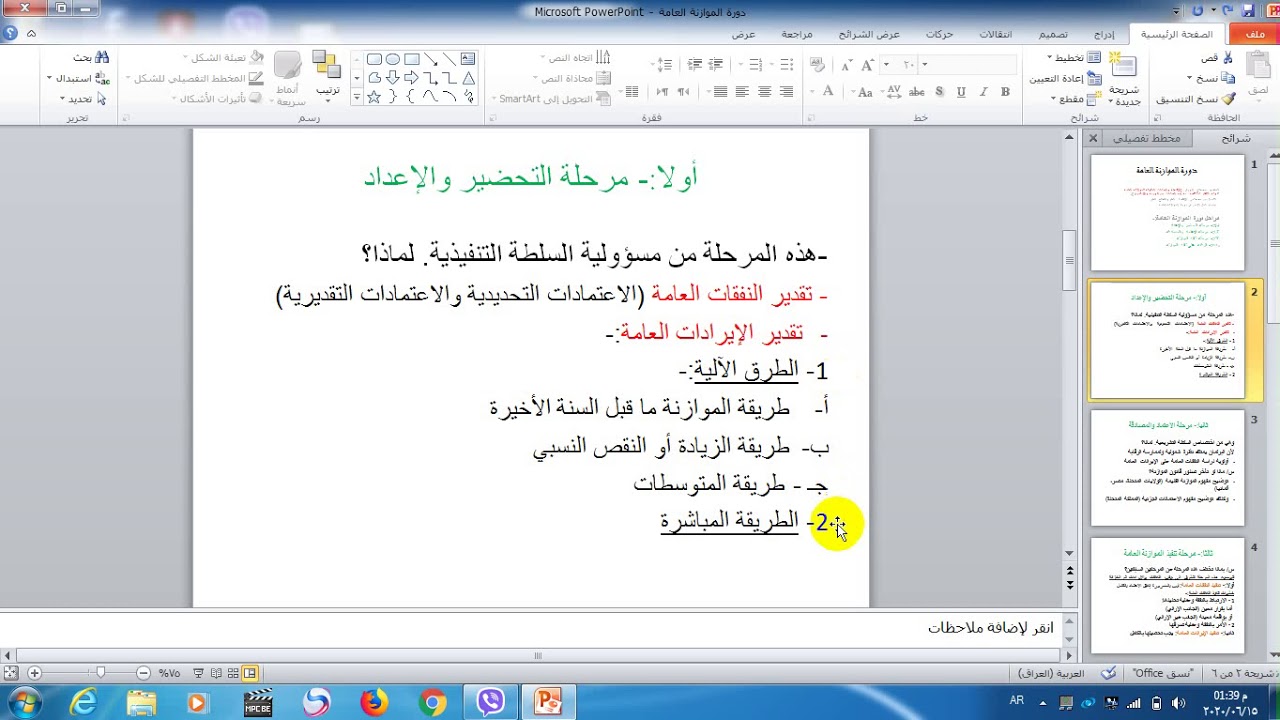Select slide 1 thumbnail in panel

point(1167,212)
